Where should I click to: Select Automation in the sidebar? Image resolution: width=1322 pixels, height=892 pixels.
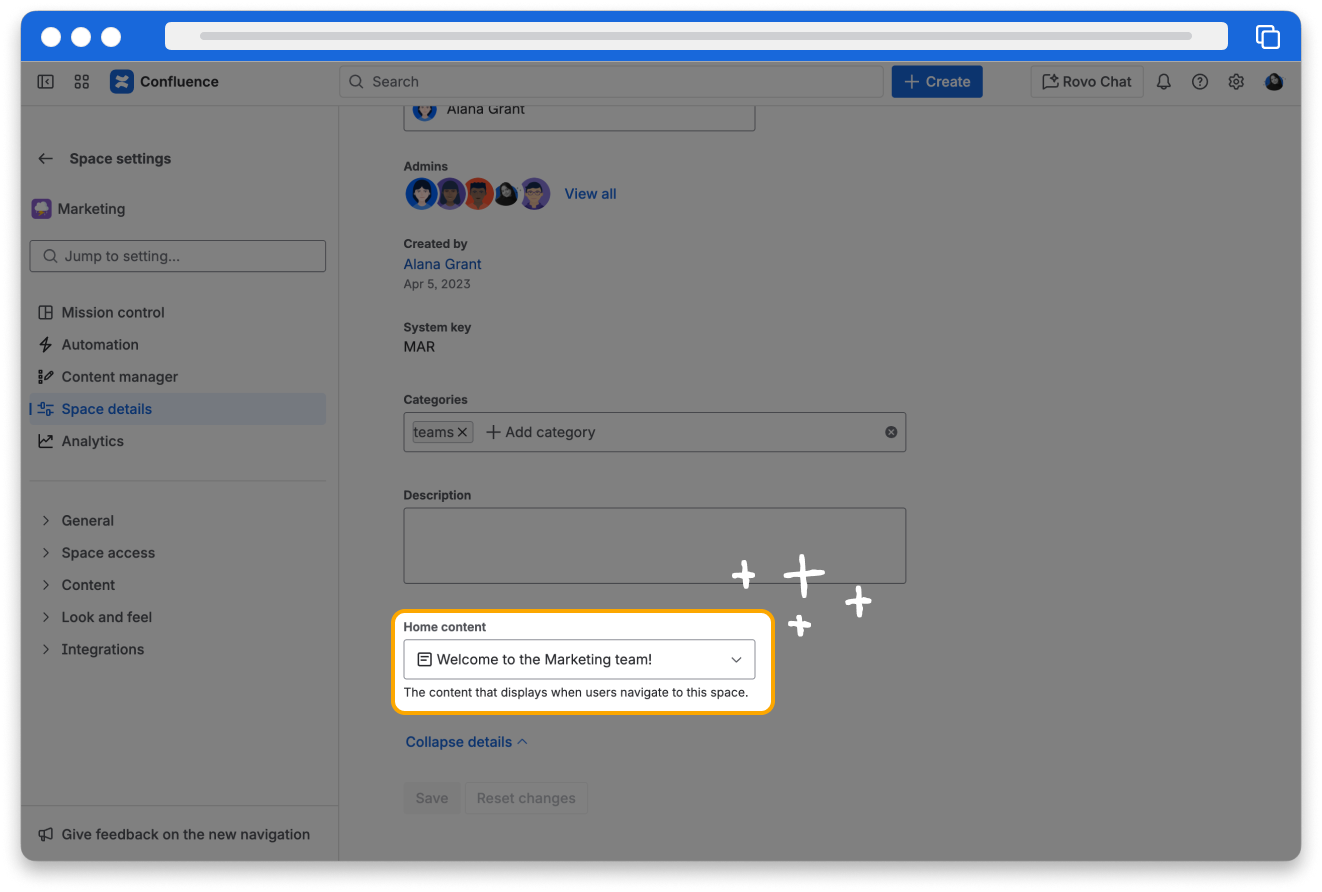tap(100, 345)
